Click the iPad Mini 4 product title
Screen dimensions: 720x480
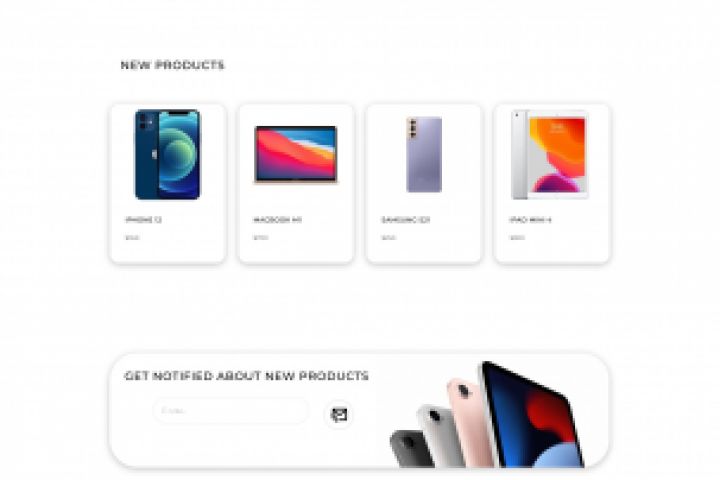pos(530,220)
